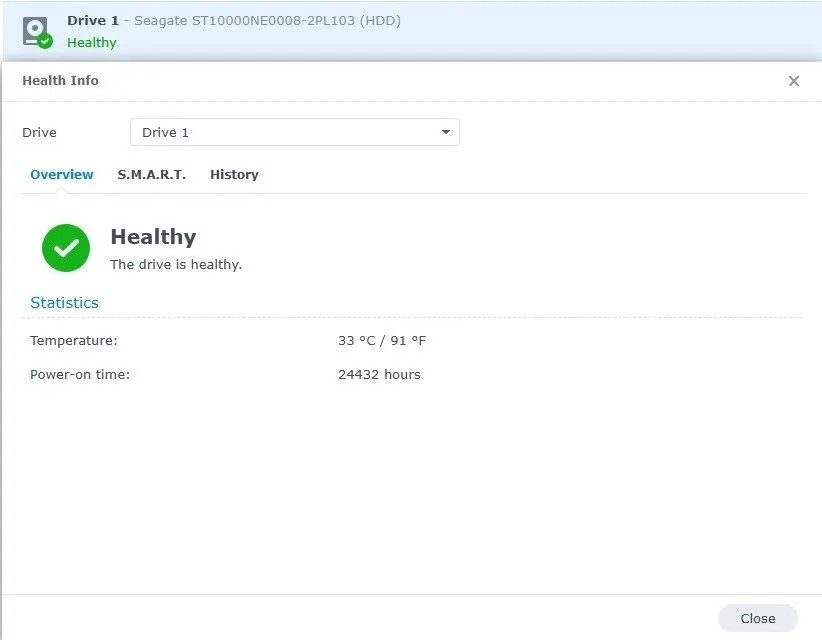
Task: Click the large bold Healthy heading
Action: 153,237
